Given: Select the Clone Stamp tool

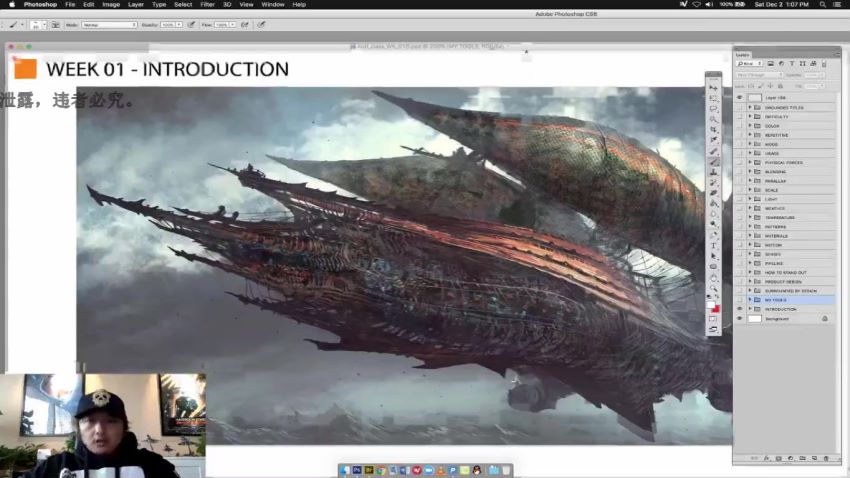Looking at the screenshot, I should [x=713, y=172].
